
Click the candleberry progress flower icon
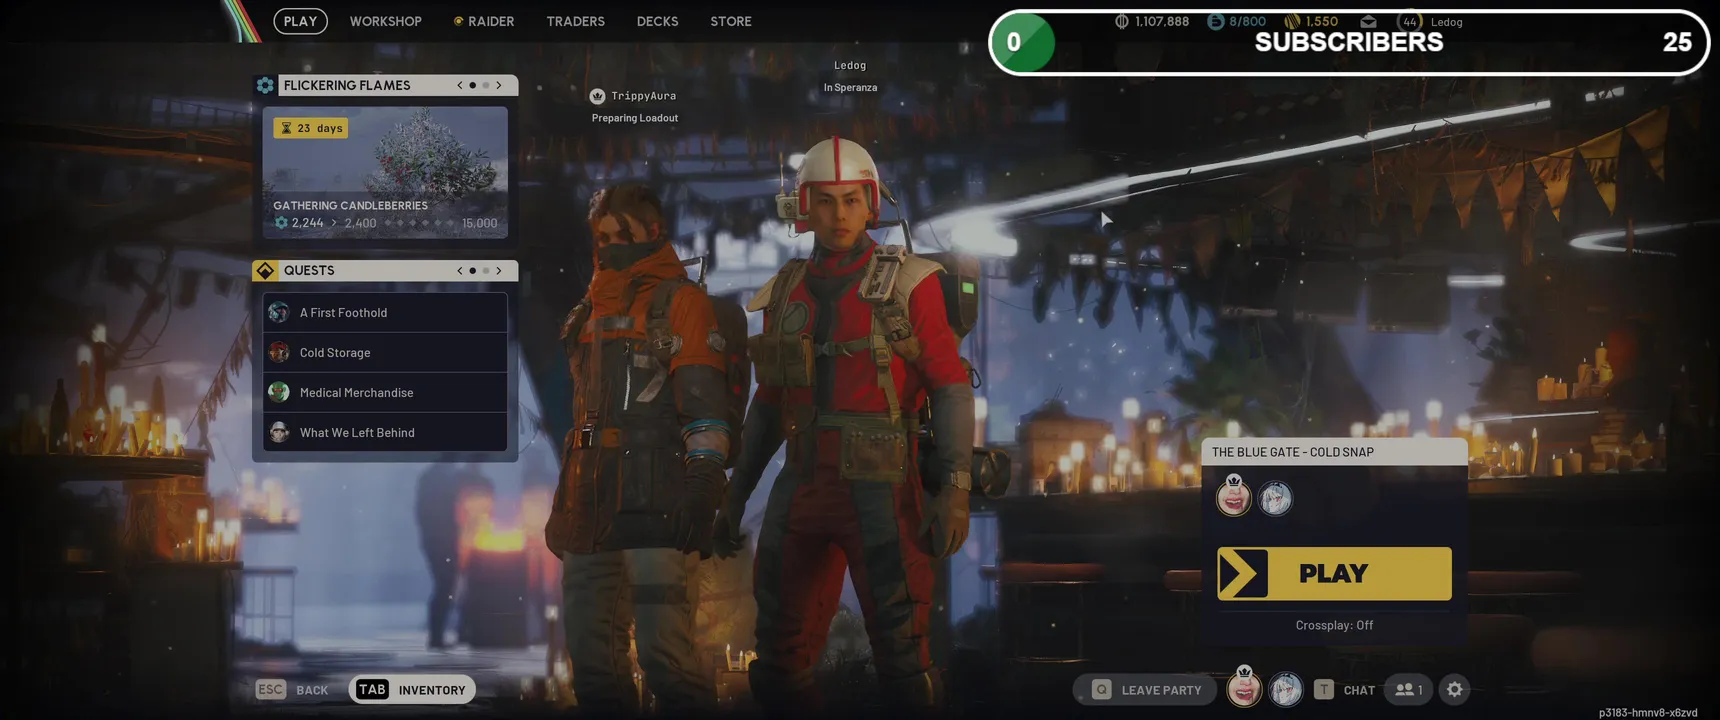point(281,223)
